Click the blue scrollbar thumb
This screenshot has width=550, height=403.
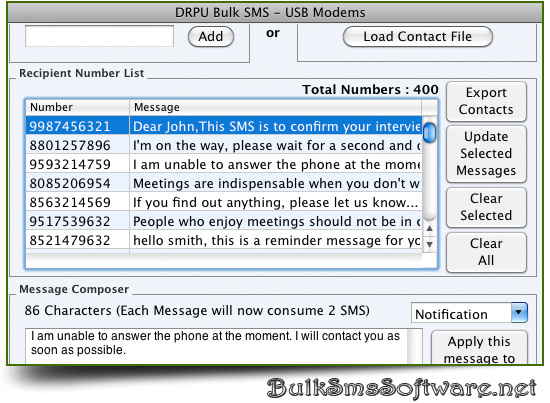[429, 133]
